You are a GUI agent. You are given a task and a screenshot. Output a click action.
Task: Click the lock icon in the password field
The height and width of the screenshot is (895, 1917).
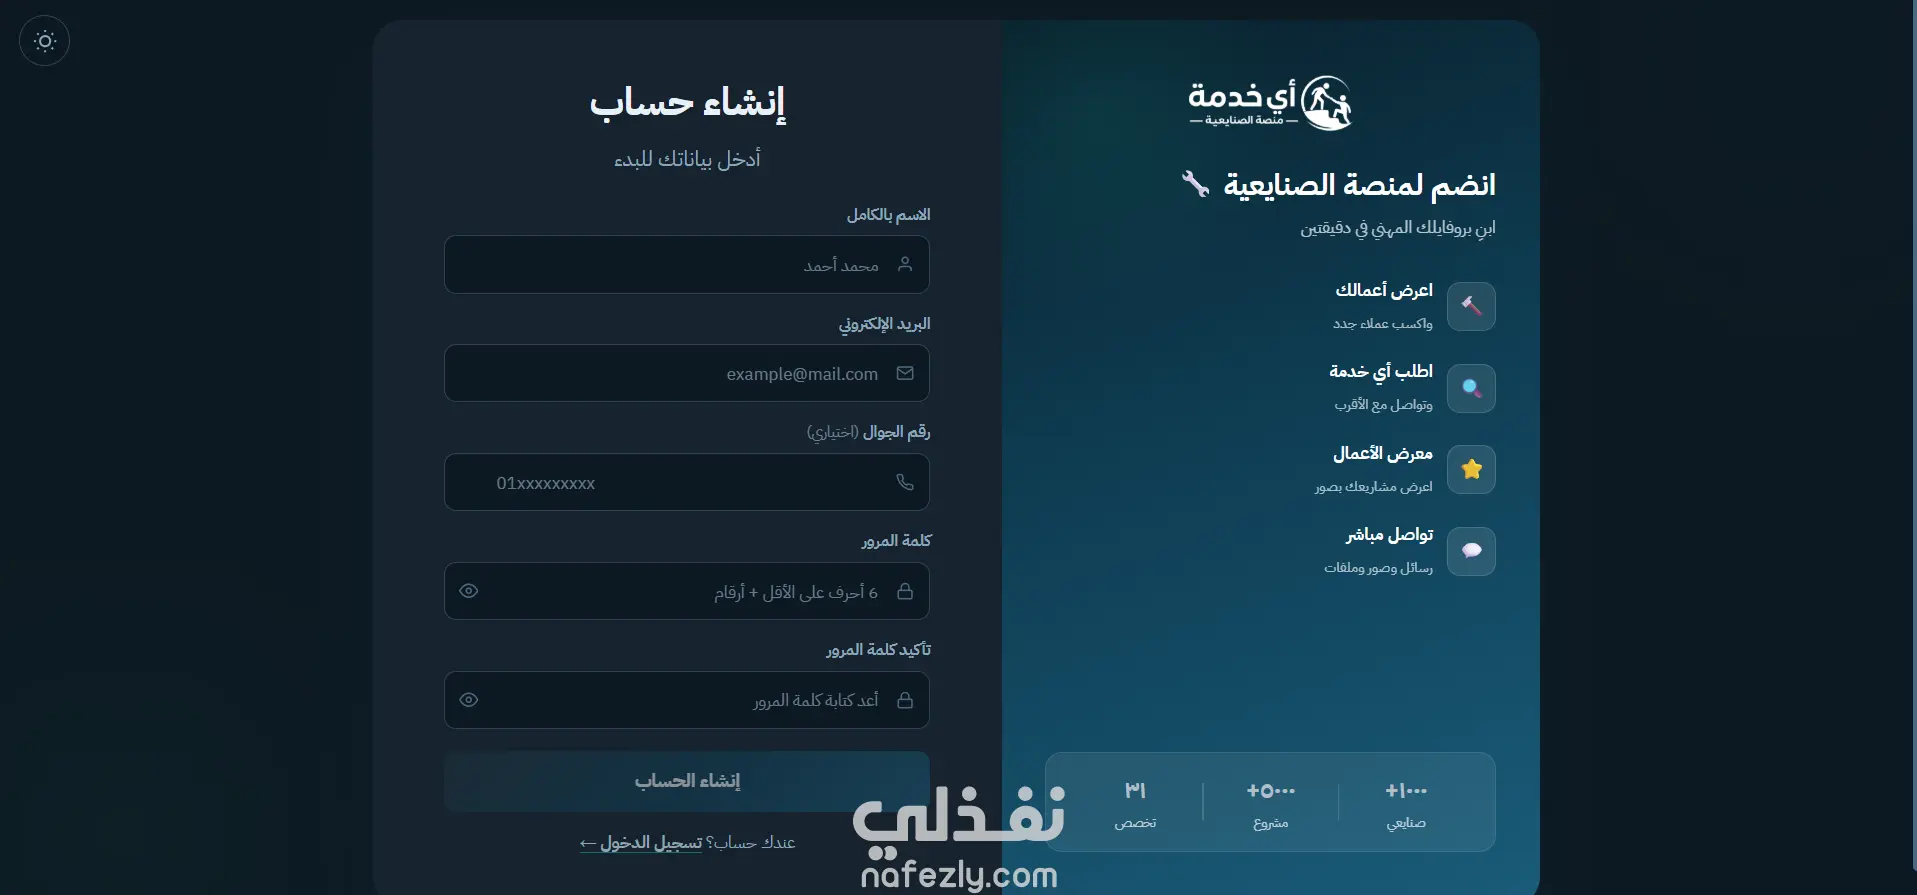(905, 591)
